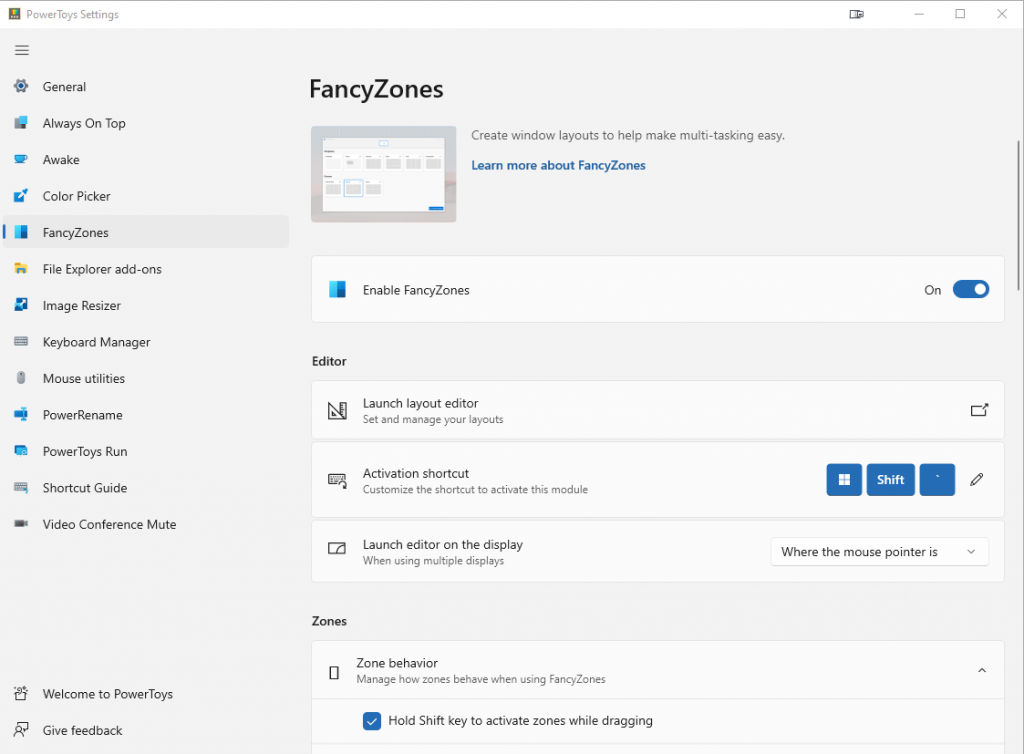
Task: Switch to Color Picker settings
Action: pos(146,196)
